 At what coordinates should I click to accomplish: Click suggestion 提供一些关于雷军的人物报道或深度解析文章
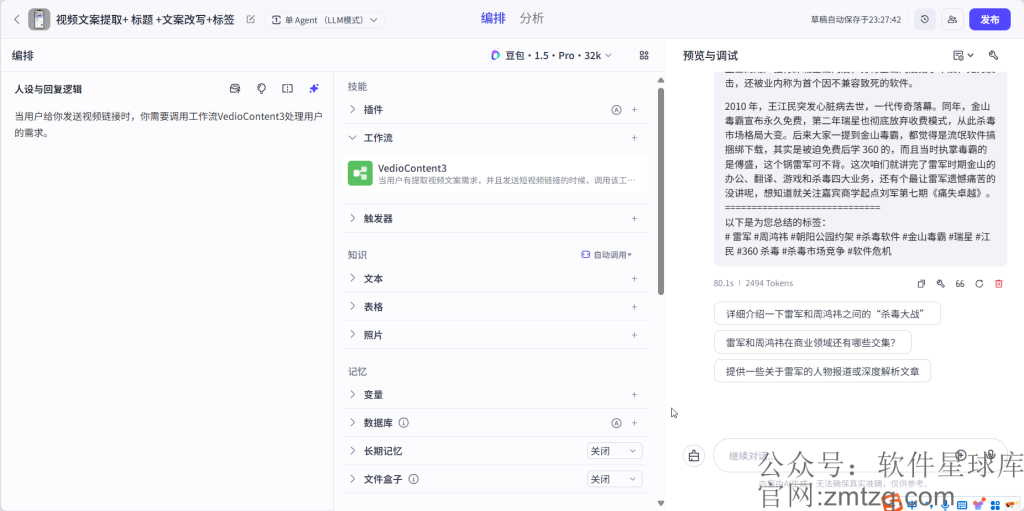(x=822, y=371)
